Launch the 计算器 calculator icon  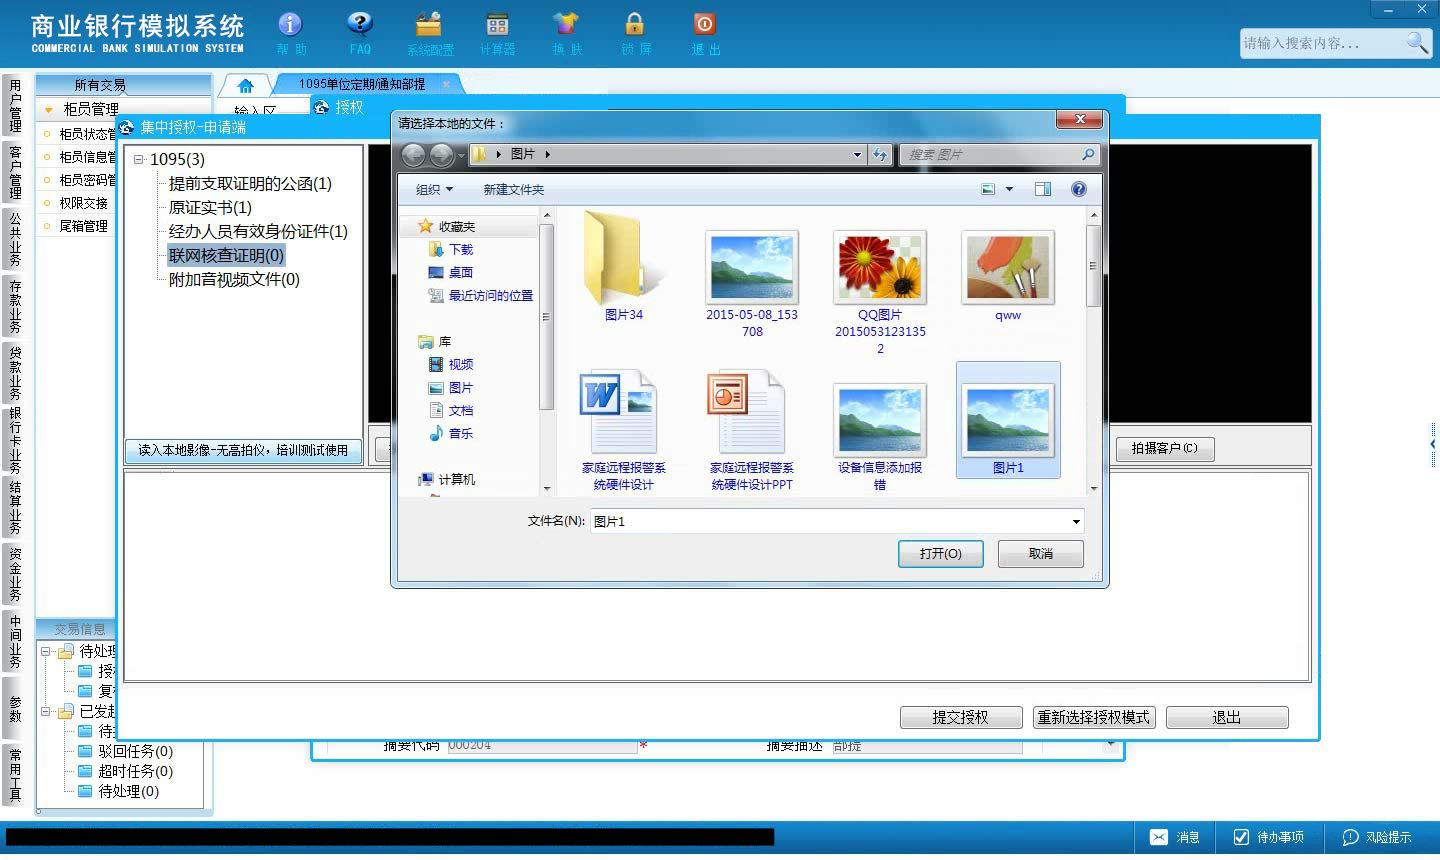[497, 24]
